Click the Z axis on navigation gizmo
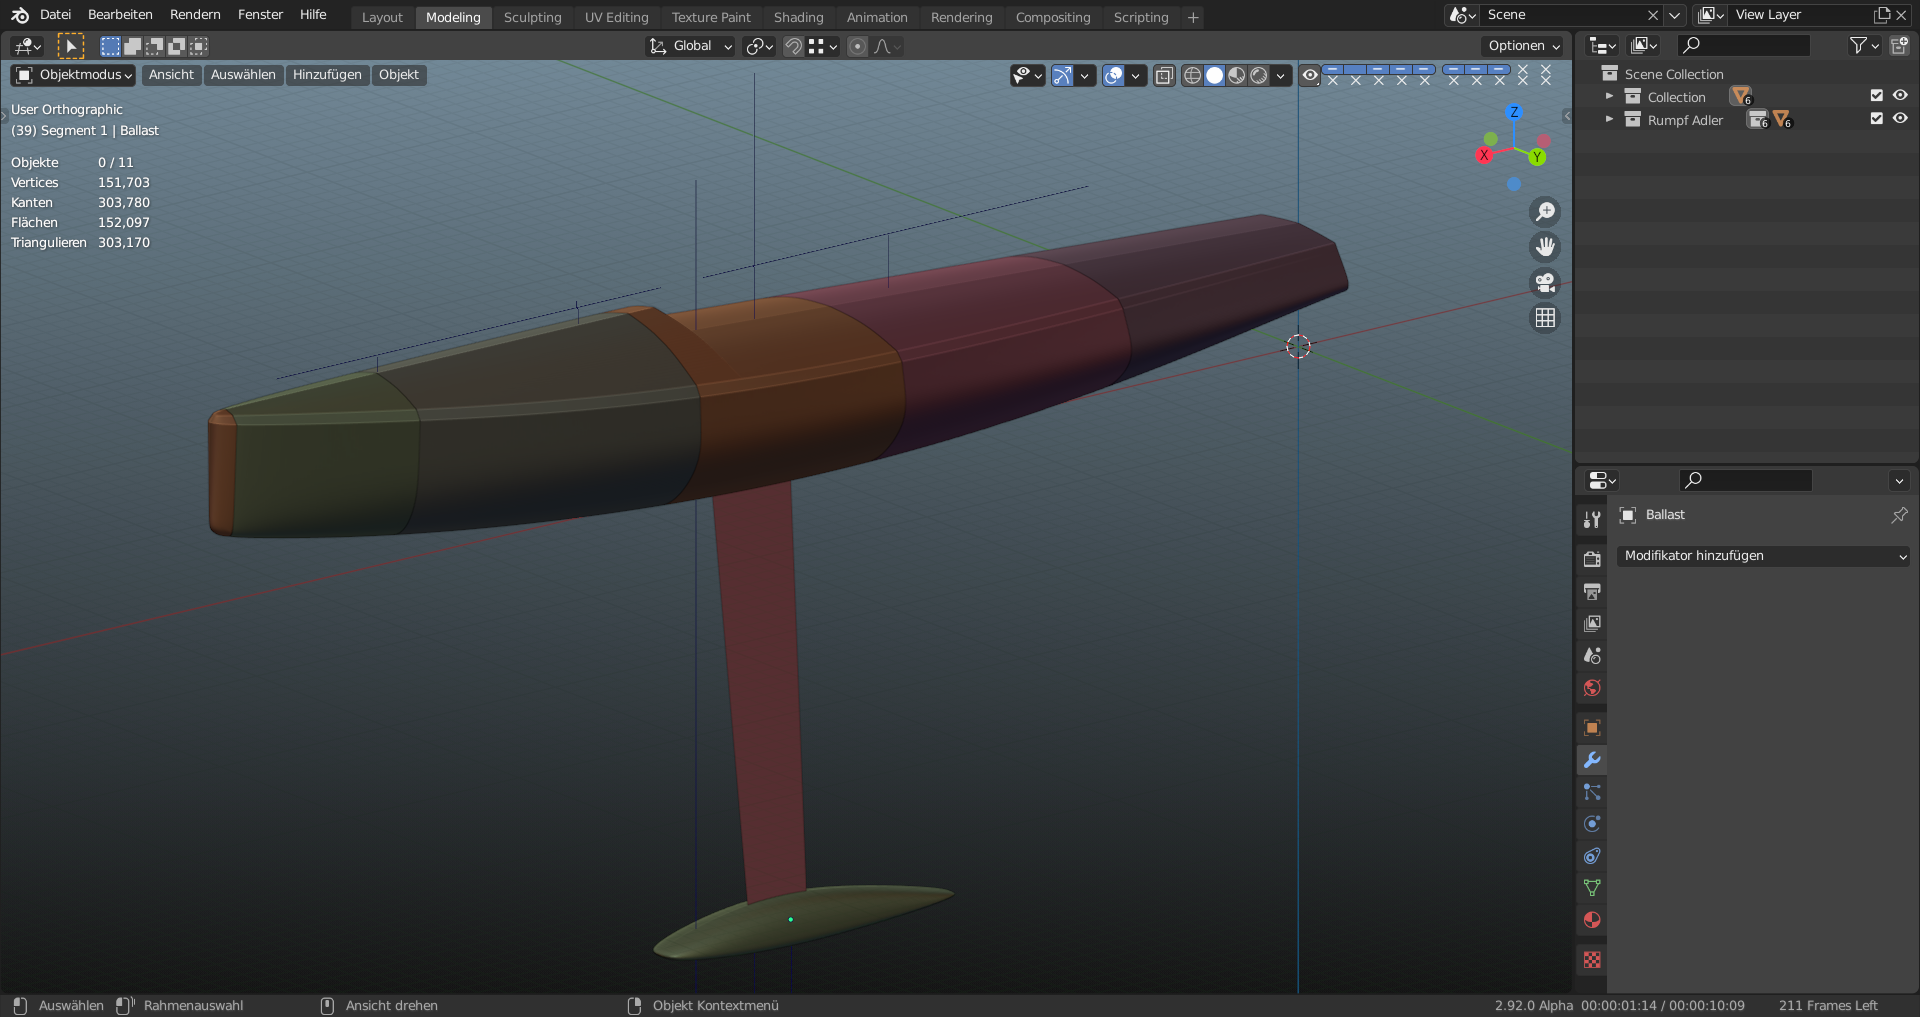 pyautogui.click(x=1514, y=112)
